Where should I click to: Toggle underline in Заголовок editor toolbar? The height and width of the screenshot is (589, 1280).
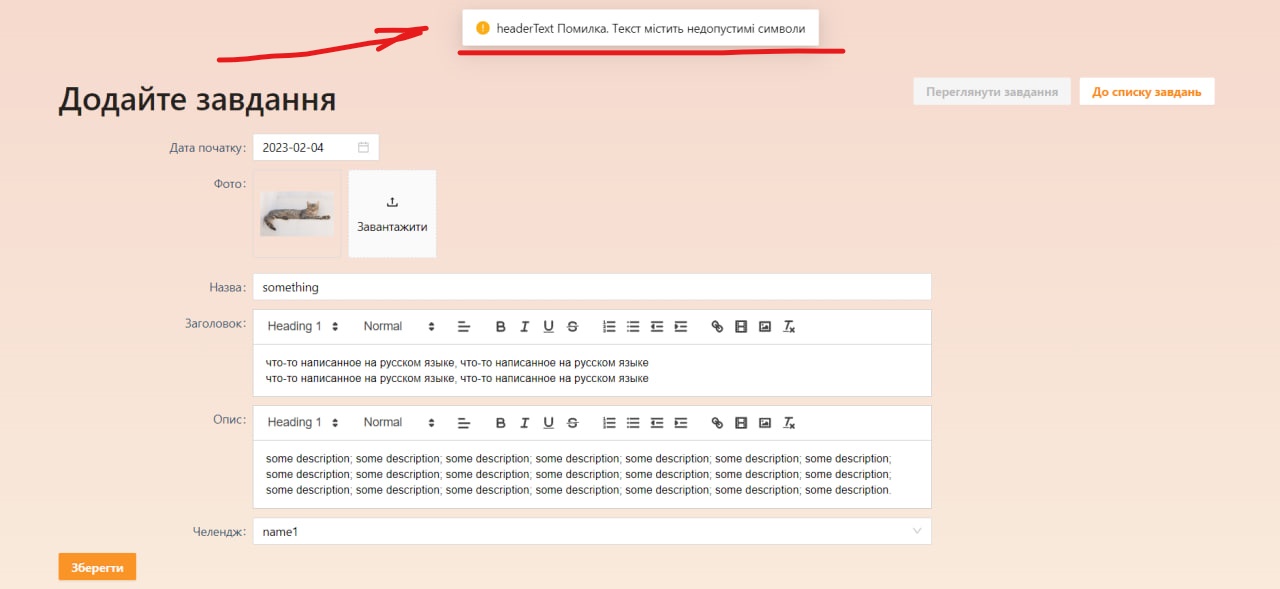[548, 326]
